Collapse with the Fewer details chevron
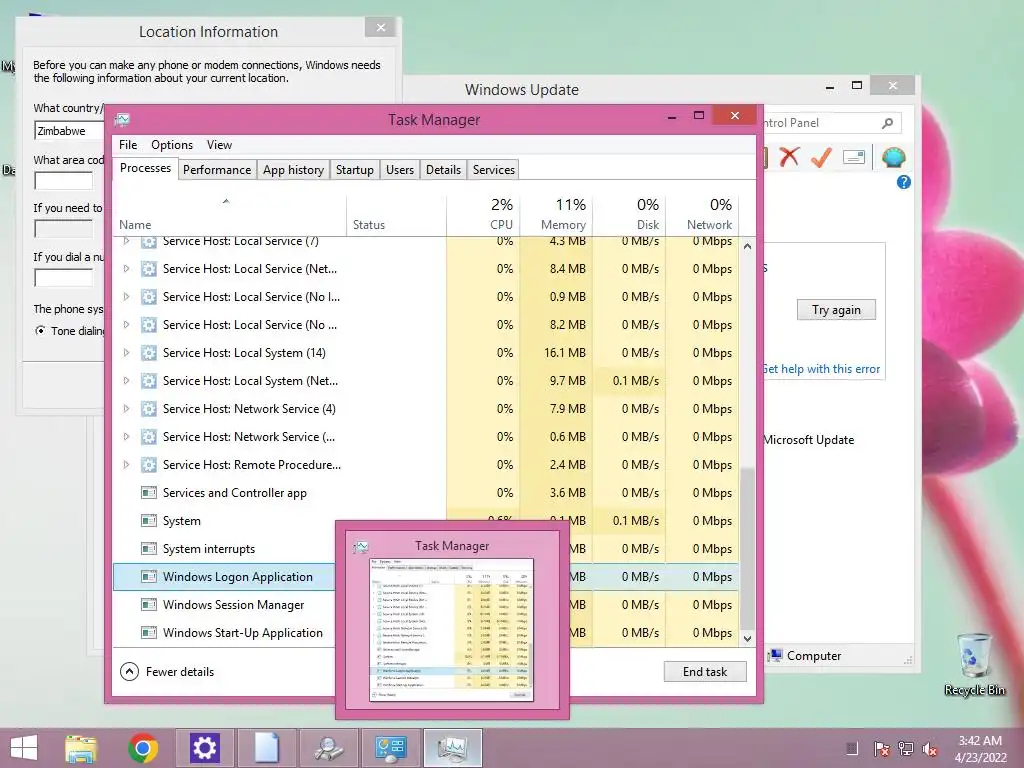The height and width of the screenshot is (768, 1024). [129, 671]
